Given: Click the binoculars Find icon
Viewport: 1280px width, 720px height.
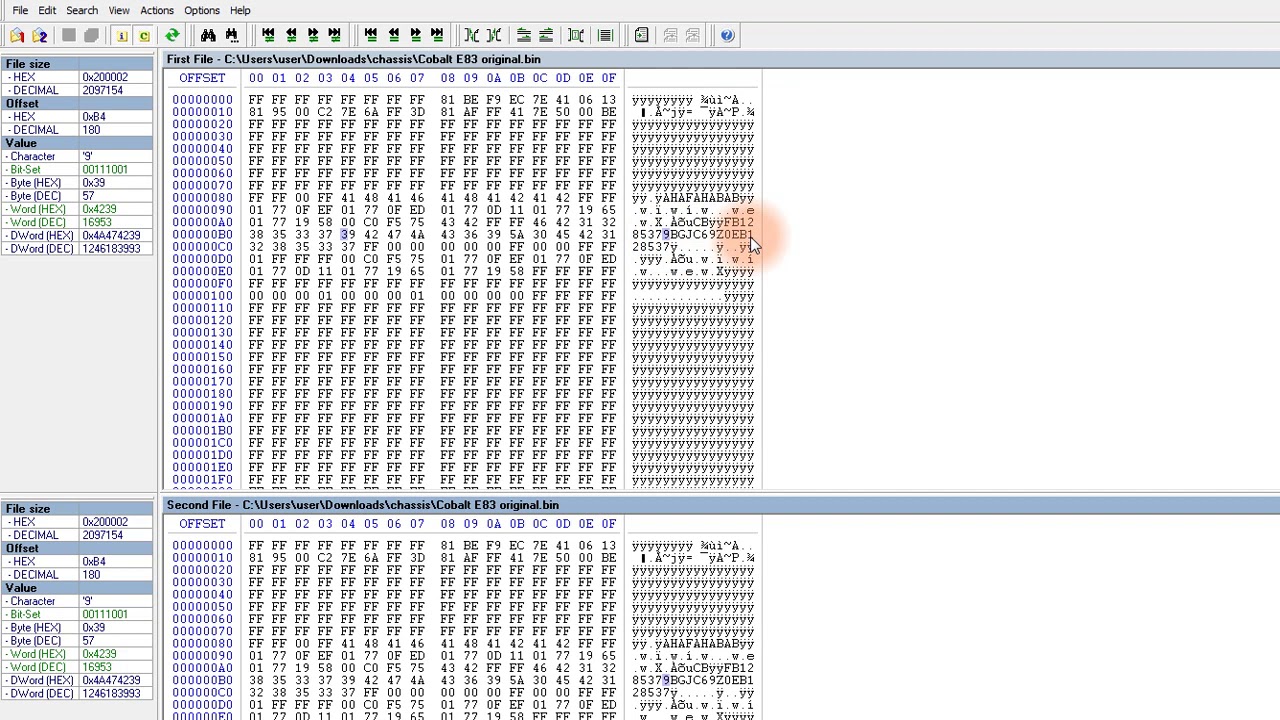Looking at the screenshot, I should [208, 36].
